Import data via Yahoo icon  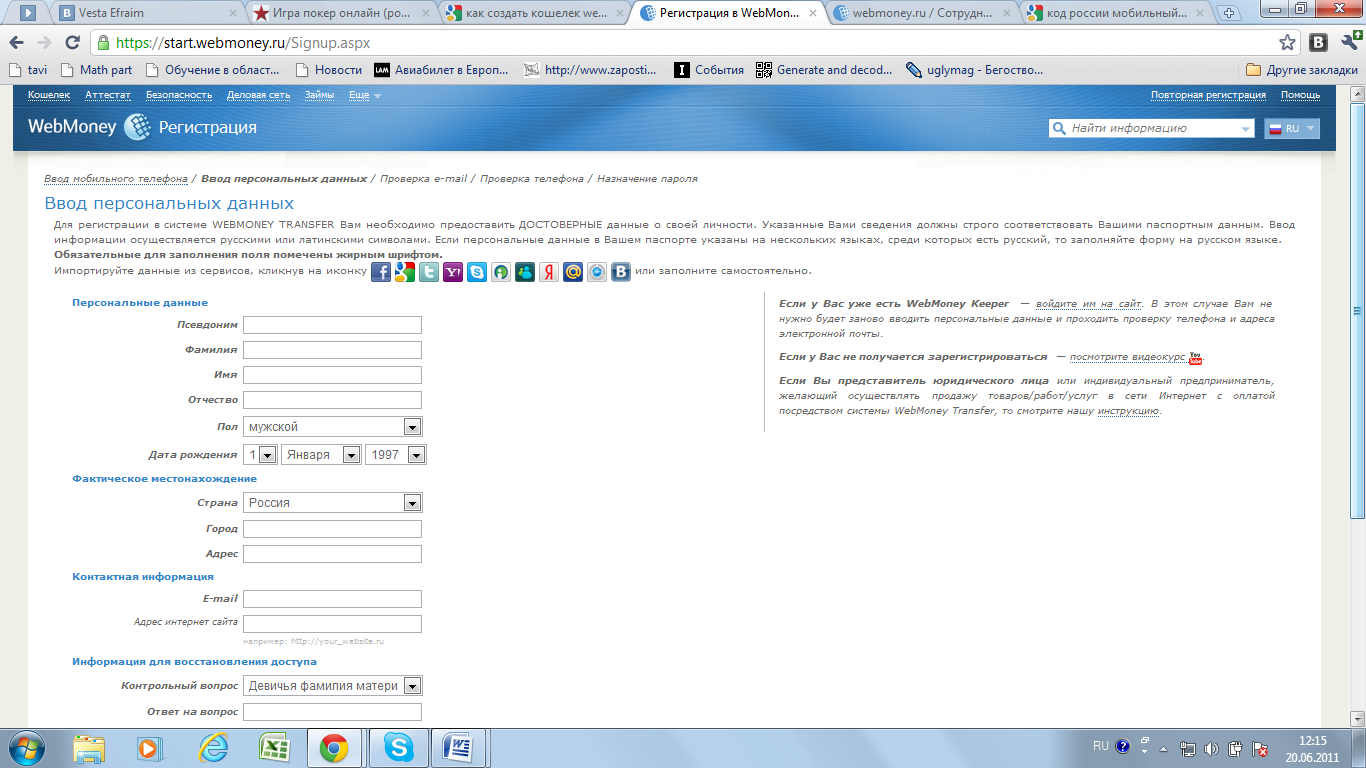point(452,272)
